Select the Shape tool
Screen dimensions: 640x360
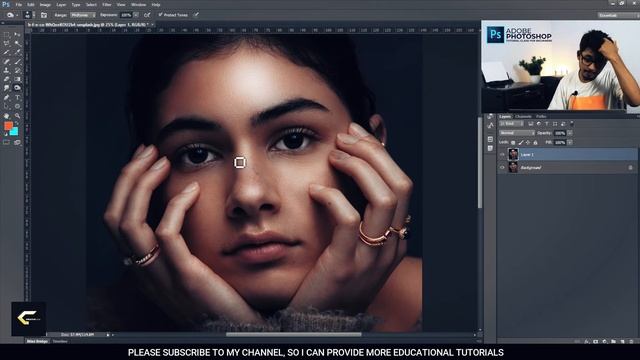click(x=18, y=106)
